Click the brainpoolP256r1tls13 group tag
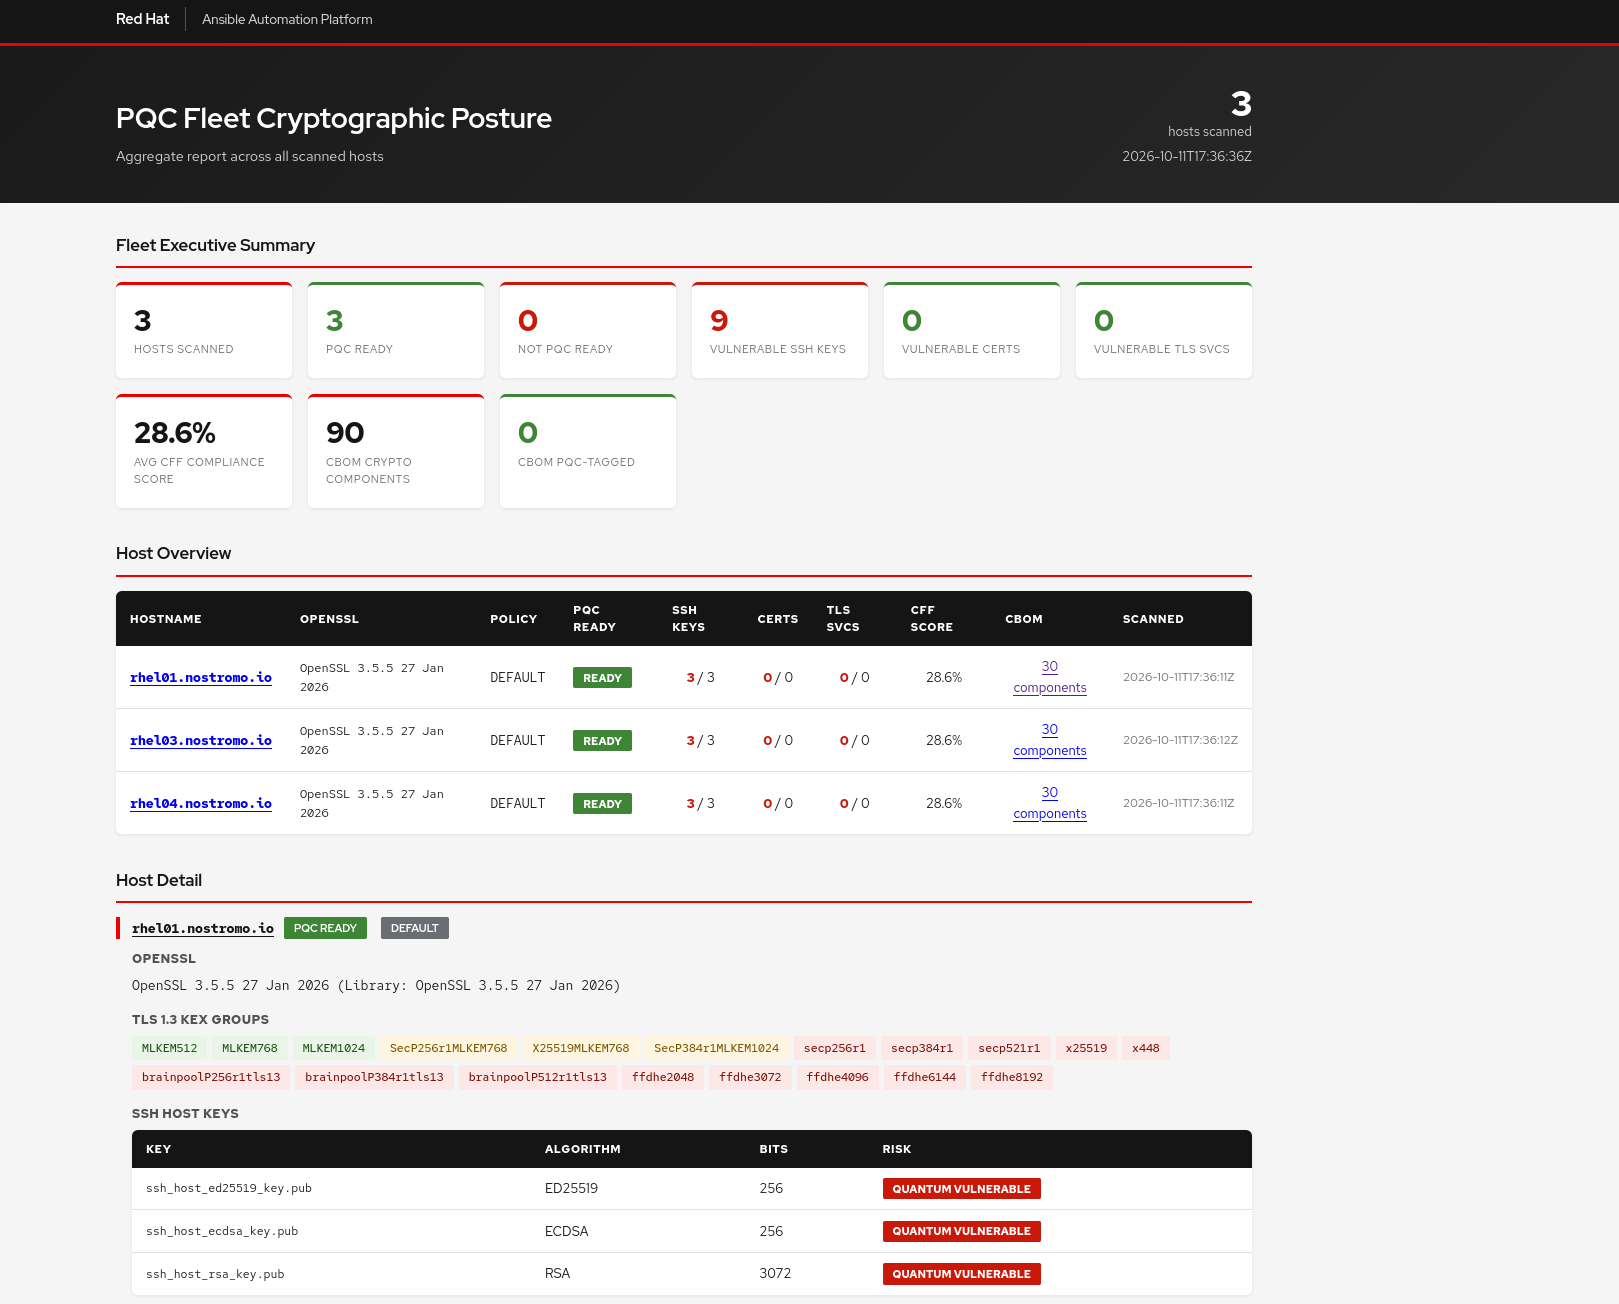Image resolution: width=1619 pixels, height=1304 pixels. click(211, 1077)
